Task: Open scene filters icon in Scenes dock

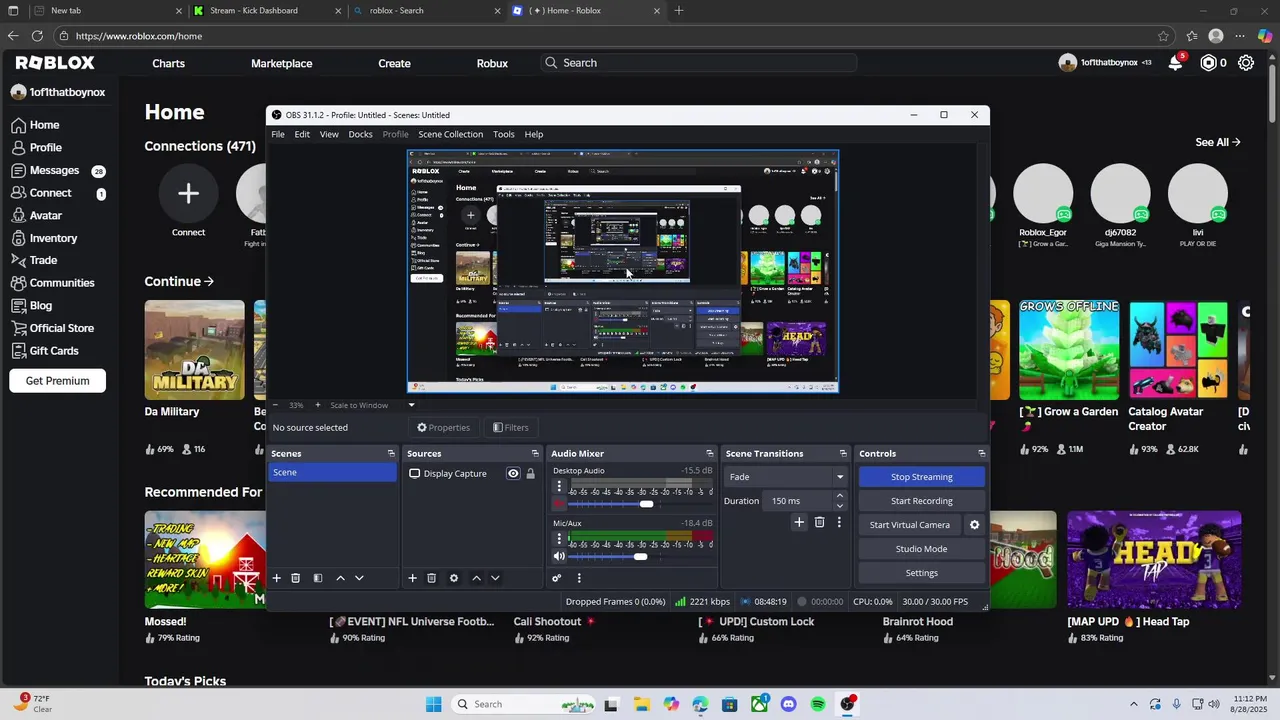Action: (318, 578)
